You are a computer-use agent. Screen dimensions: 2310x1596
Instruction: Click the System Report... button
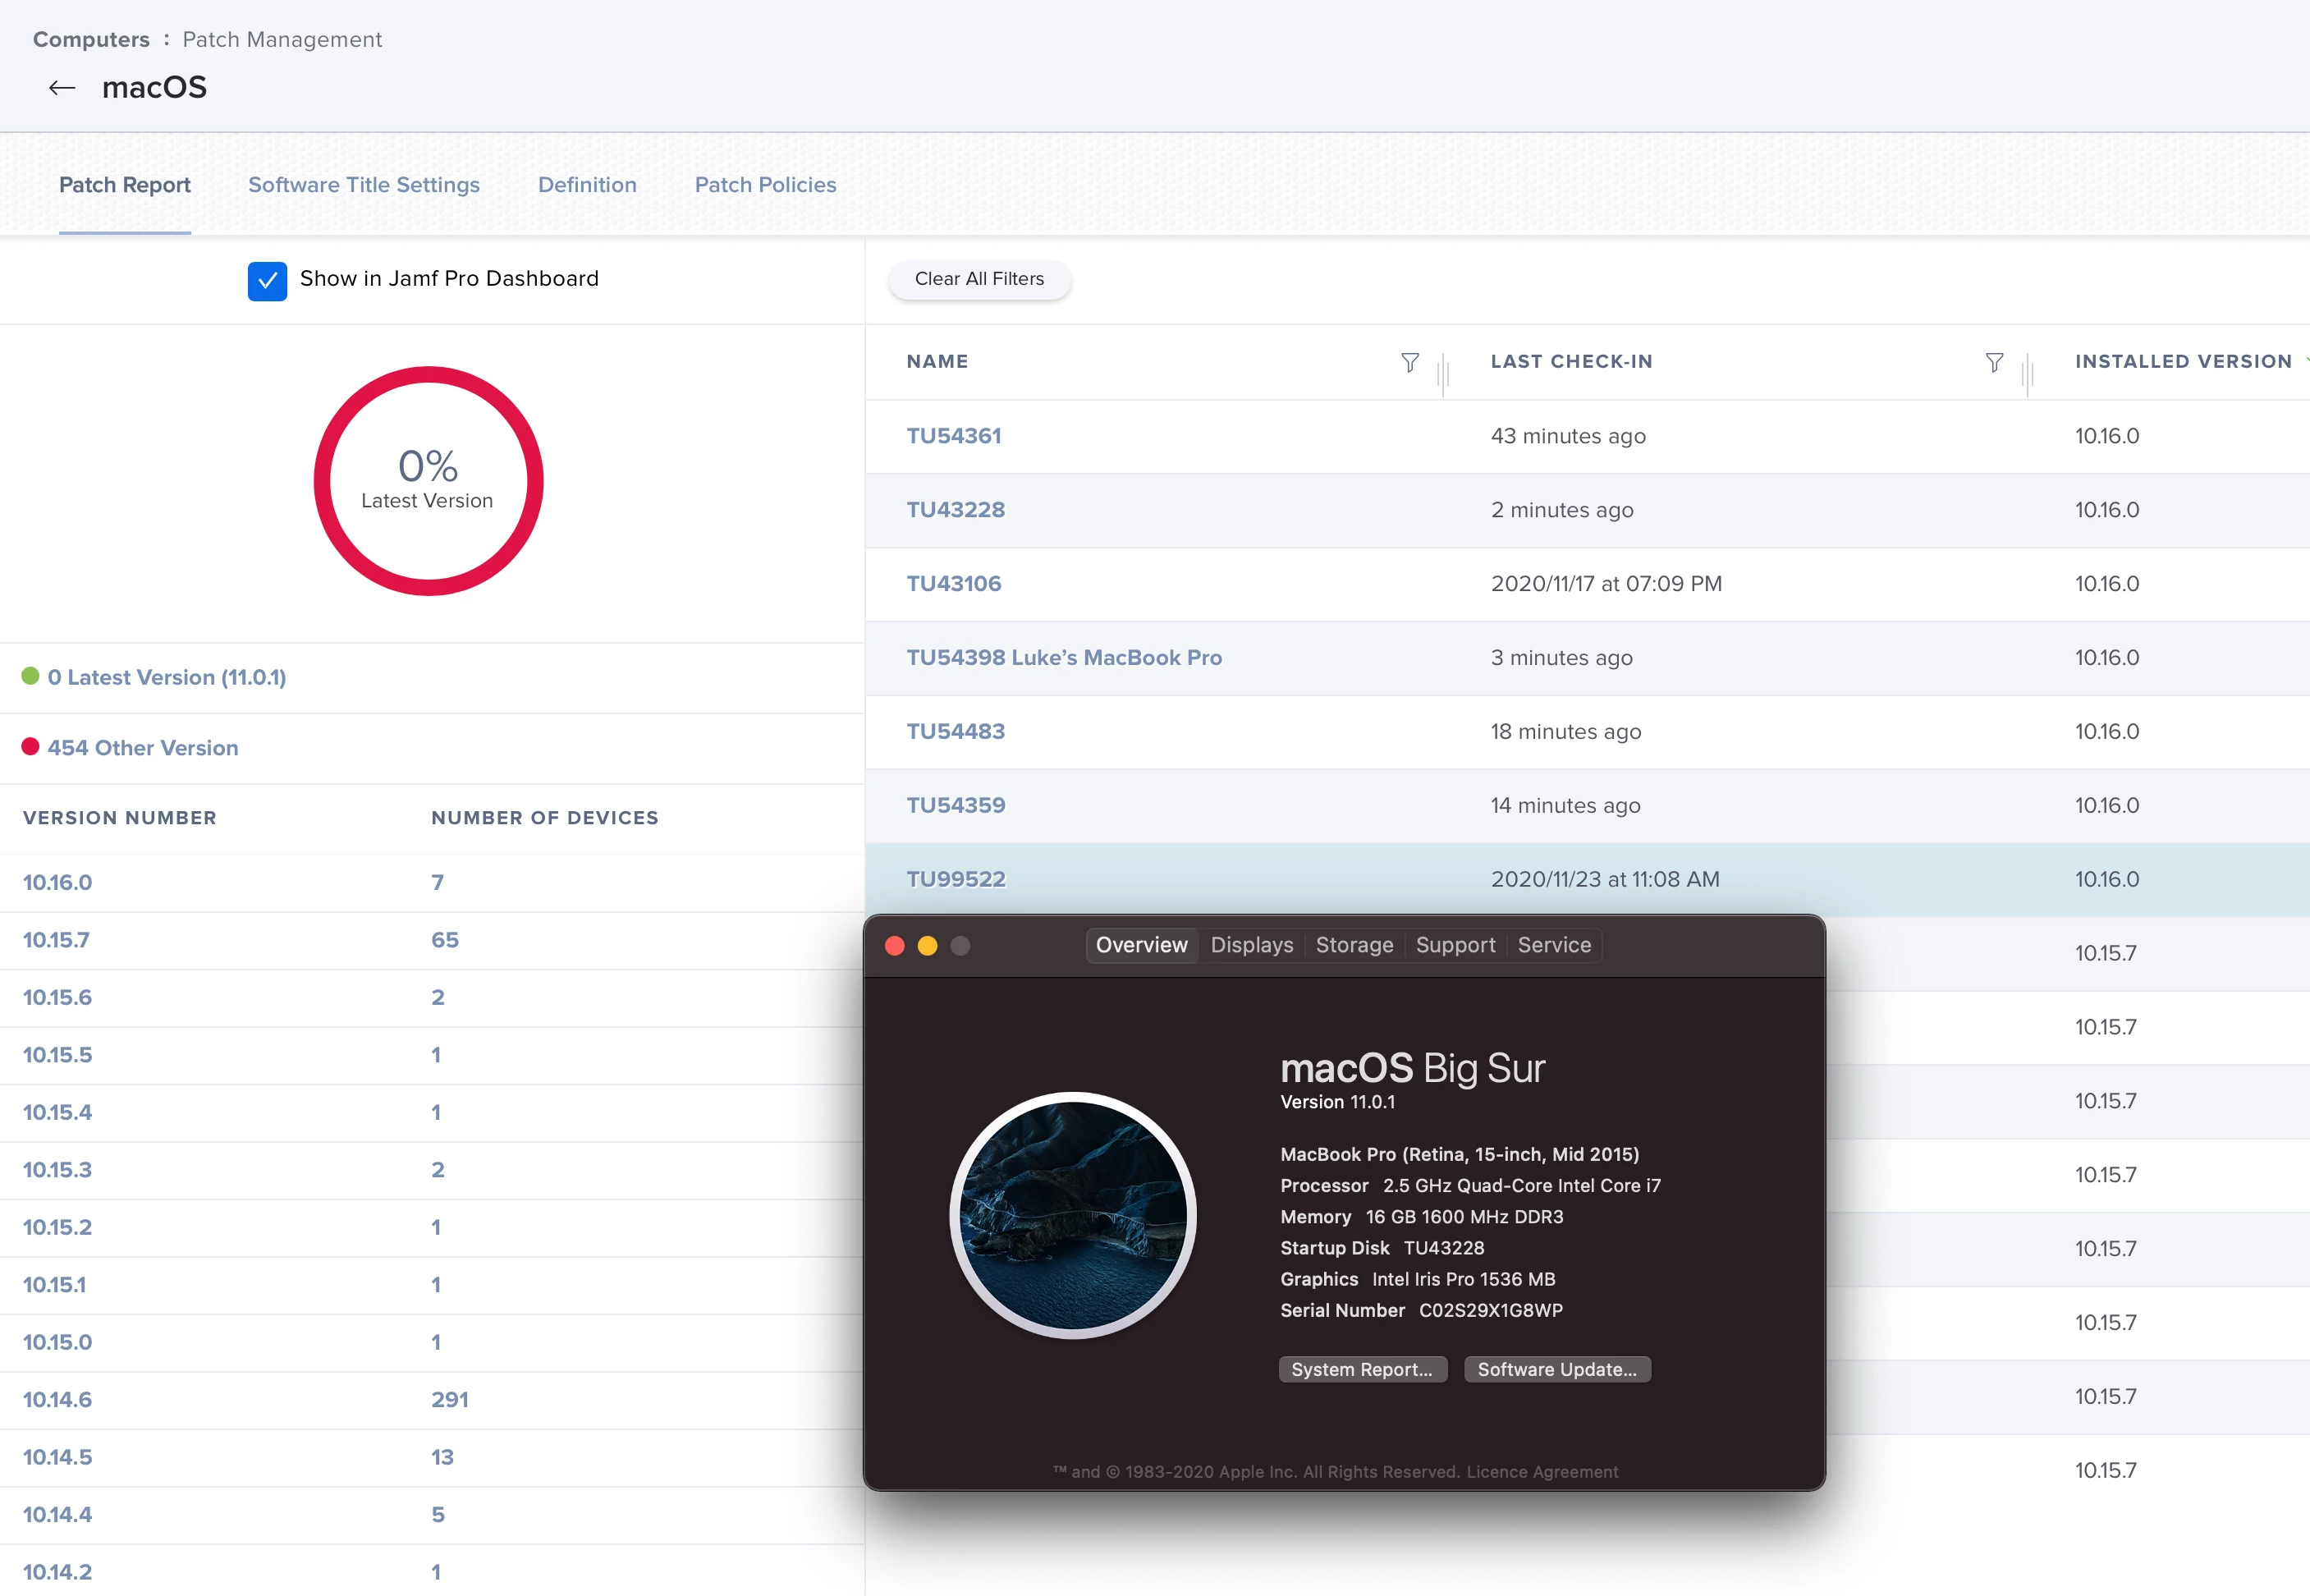click(1362, 1369)
